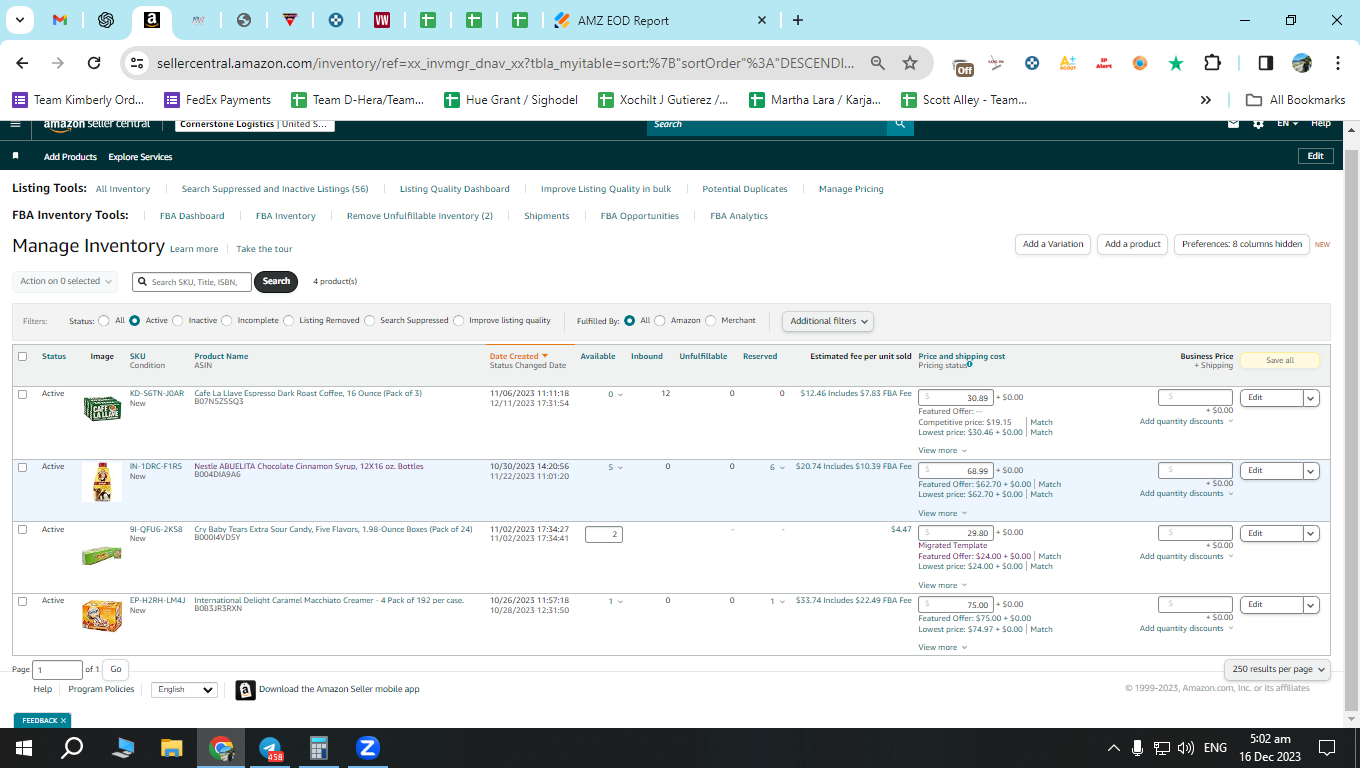Toggle the Chrome side panel icon
The height and width of the screenshot is (768, 1360).
point(1265,63)
